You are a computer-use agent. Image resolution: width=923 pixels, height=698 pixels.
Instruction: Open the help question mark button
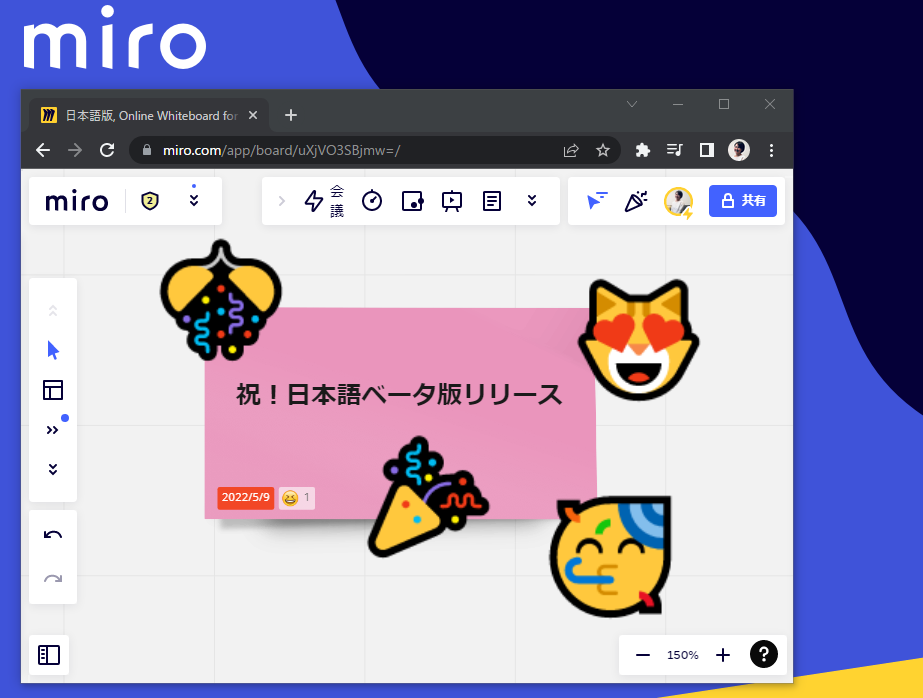[x=763, y=654]
